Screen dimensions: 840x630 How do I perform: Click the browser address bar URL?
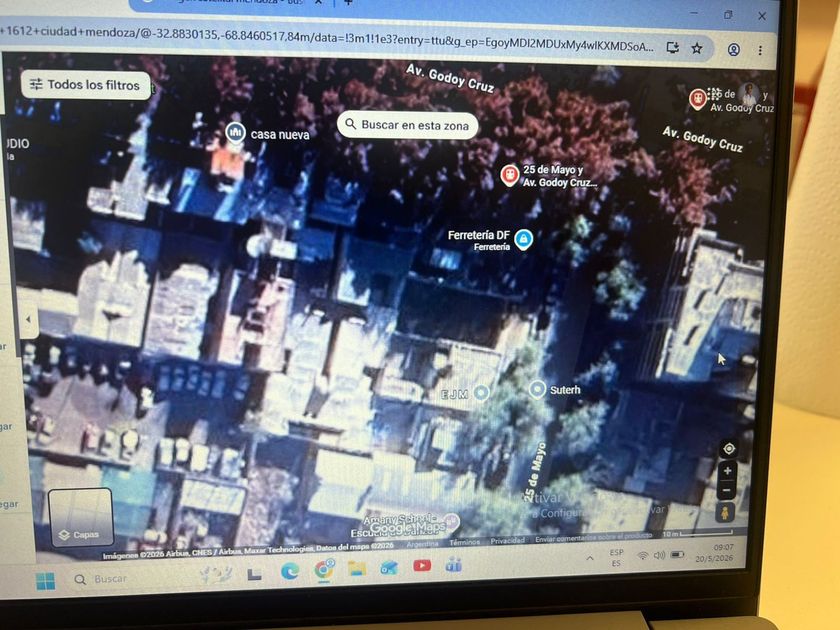click(327, 40)
